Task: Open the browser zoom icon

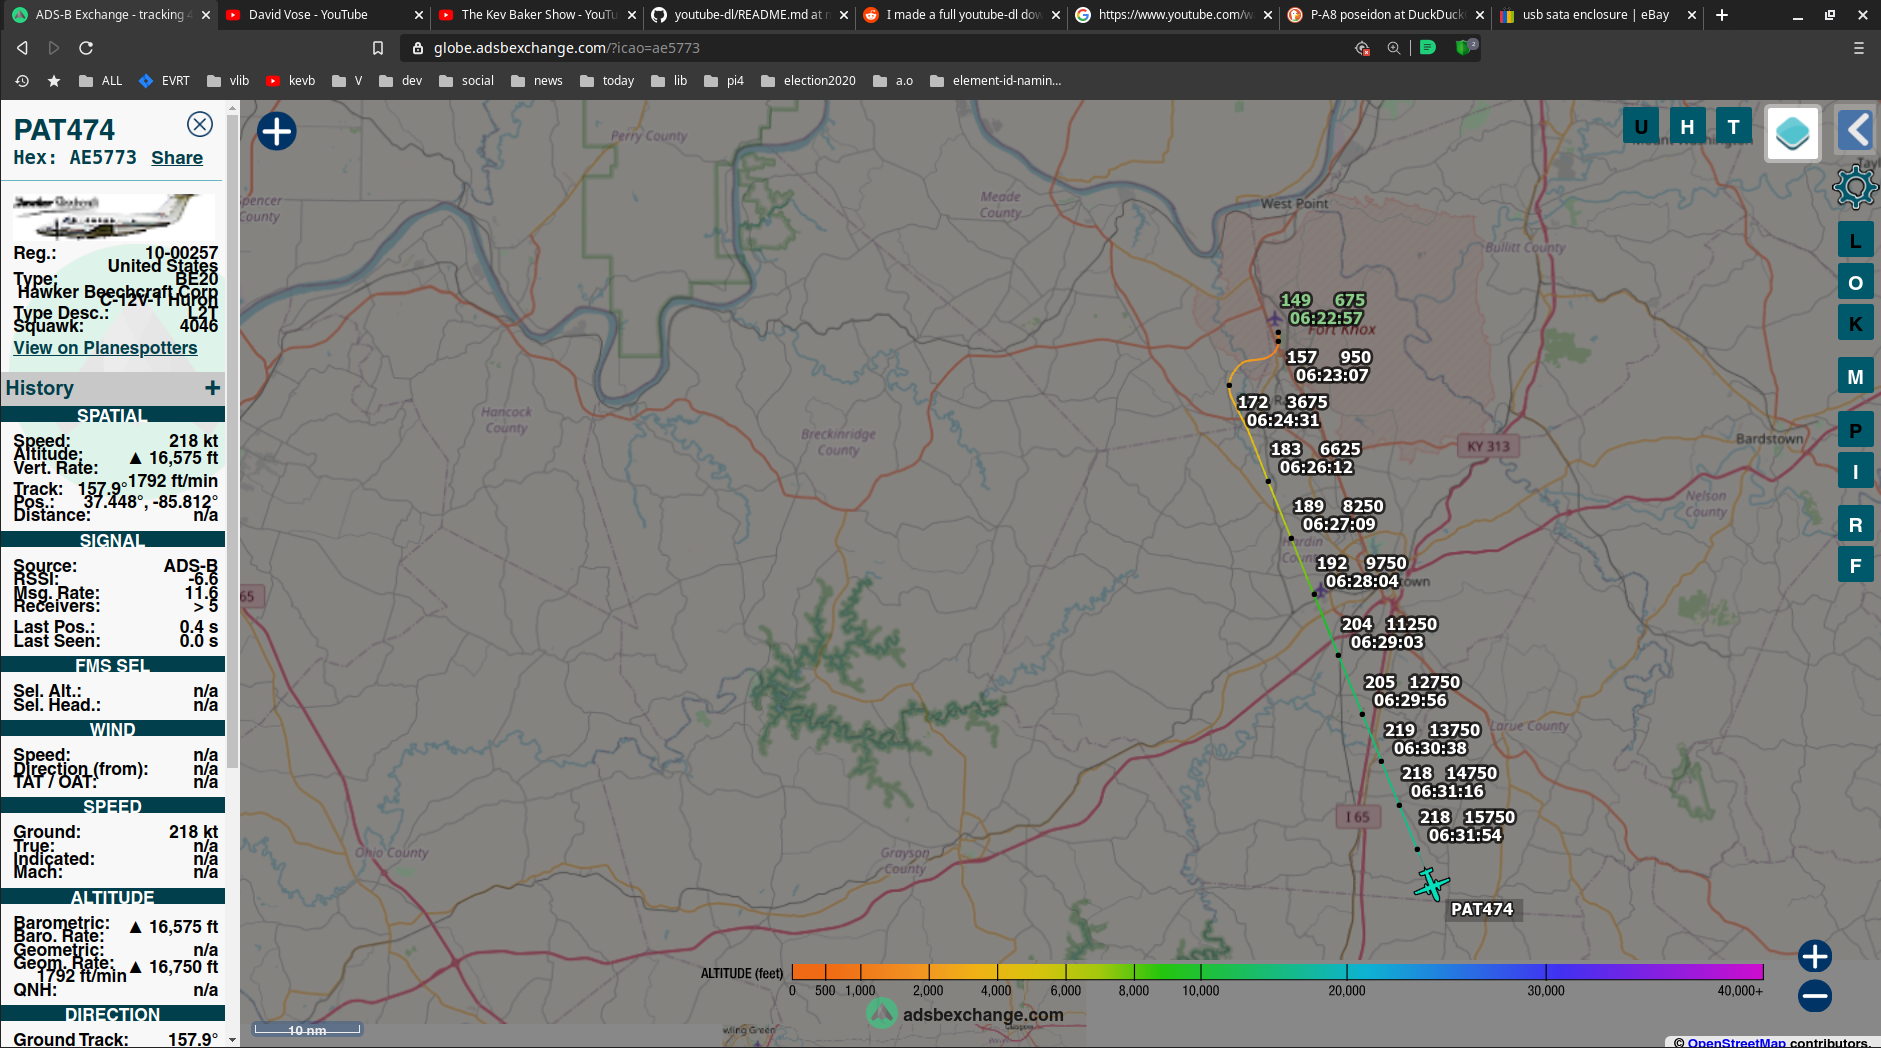Action: click(x=1393, y=48)
